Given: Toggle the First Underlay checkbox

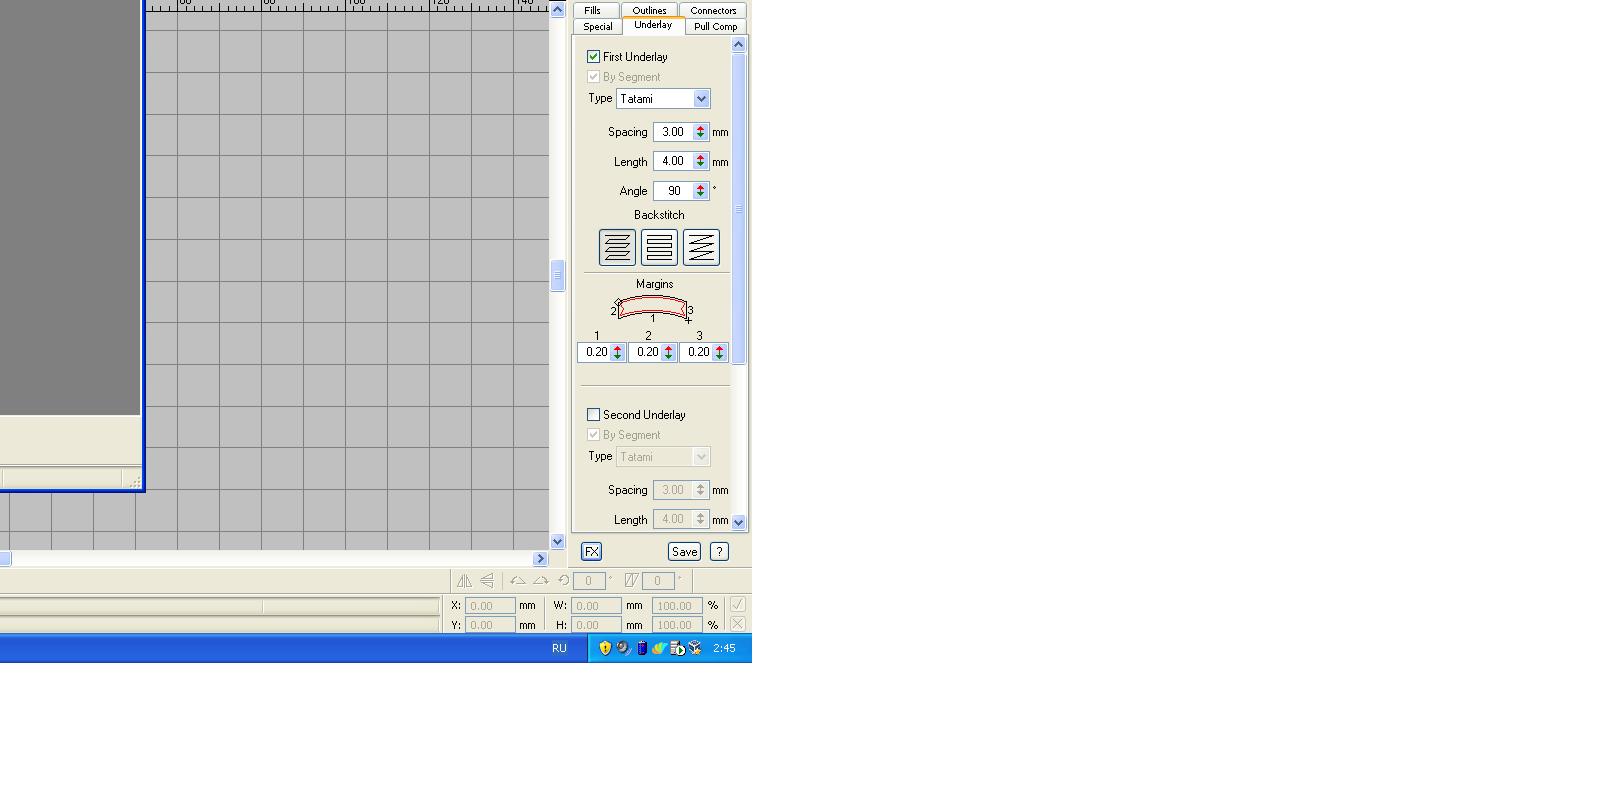Looking at the screenshot, I should point(593,57).
